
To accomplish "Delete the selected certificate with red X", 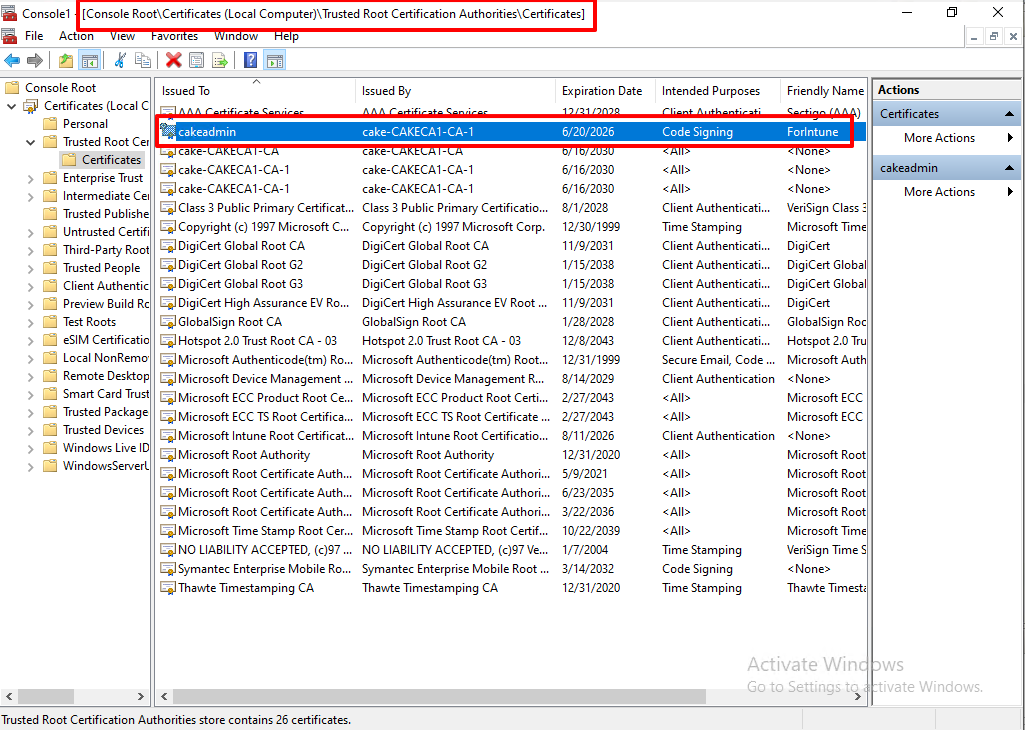I will 173,61.
